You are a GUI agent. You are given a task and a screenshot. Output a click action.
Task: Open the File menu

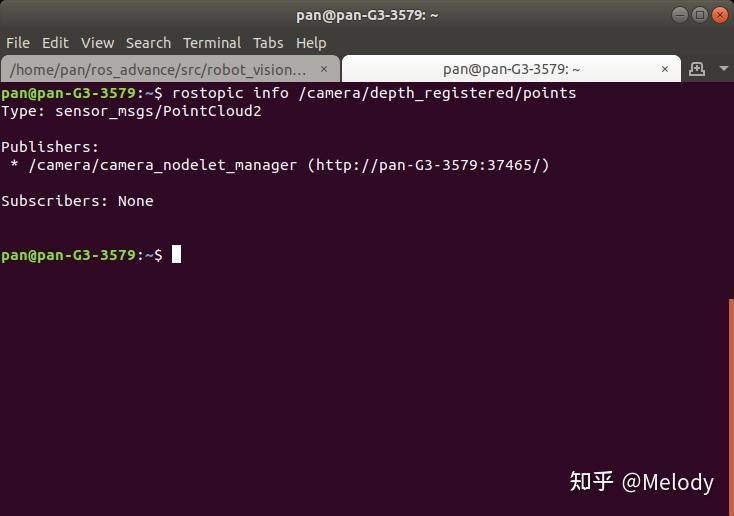tap(18, 43)
